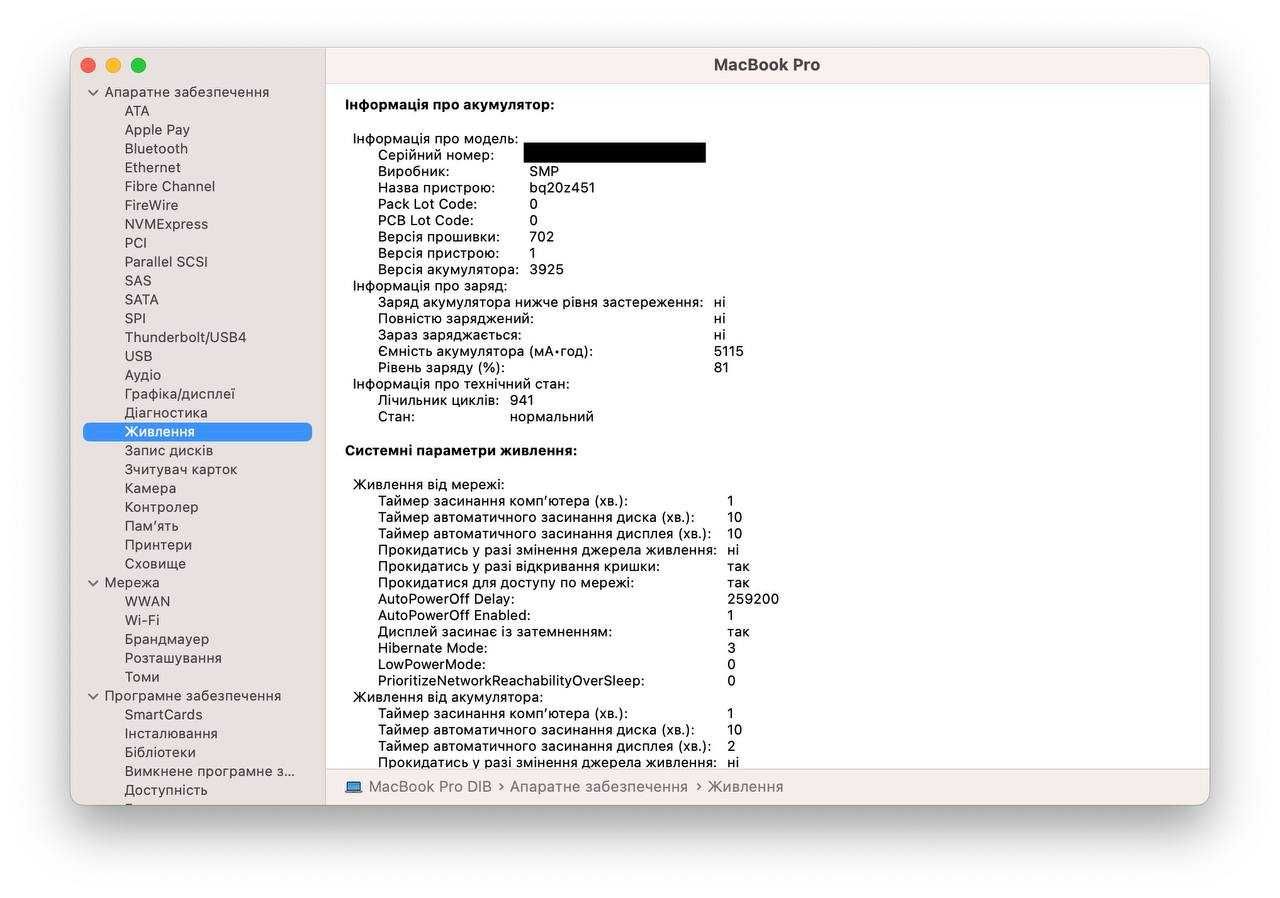Click the charge level value 81
Image resolution: width=1280 pixels, height=898 pixels.
[721, 368]
